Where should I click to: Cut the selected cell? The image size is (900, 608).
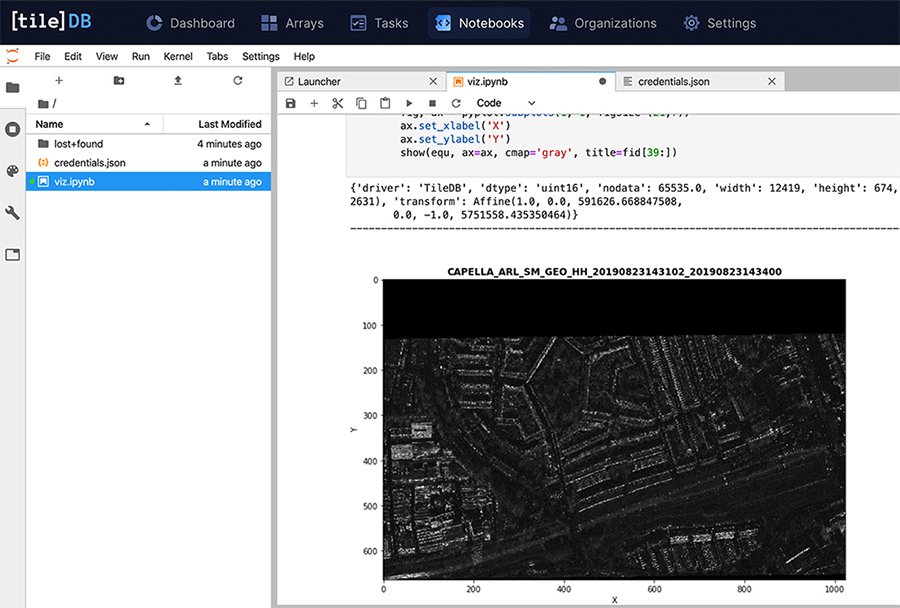pyautogui.click(x=337, y=103)
